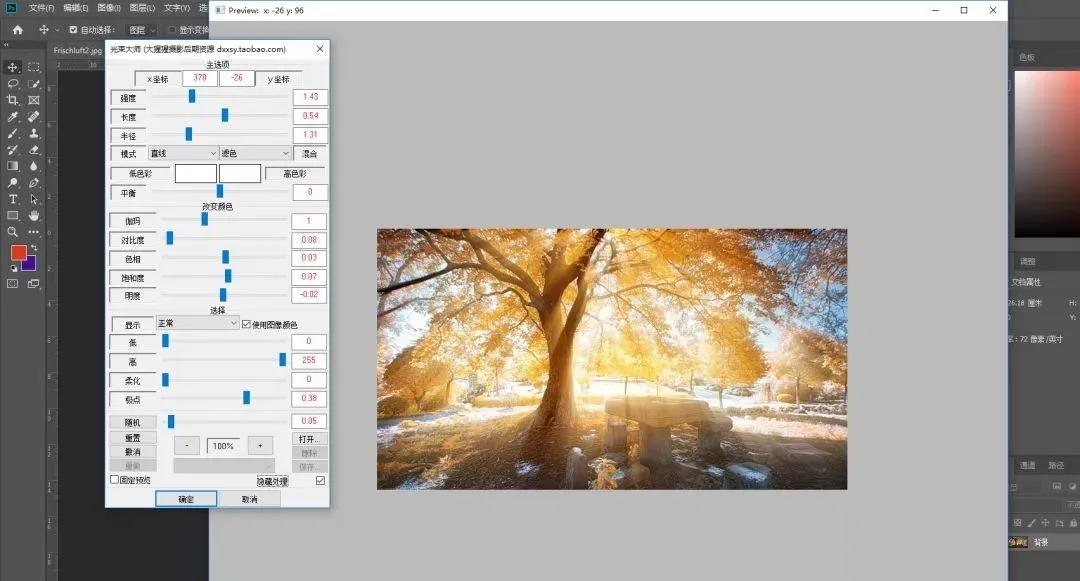1080x581 pixels.
Task: Enable the 固定预览 checkbox
Action: [114, 480]
